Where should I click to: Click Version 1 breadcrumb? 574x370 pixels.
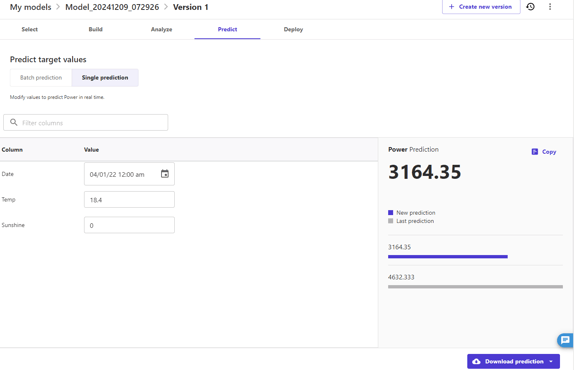(x=190, y=7)
